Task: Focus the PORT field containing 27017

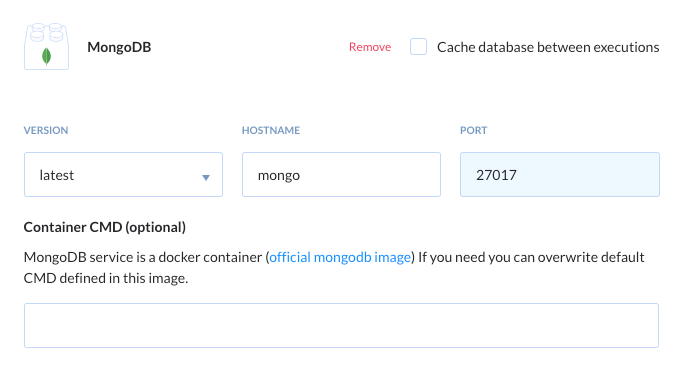Action: coord(560,175)
